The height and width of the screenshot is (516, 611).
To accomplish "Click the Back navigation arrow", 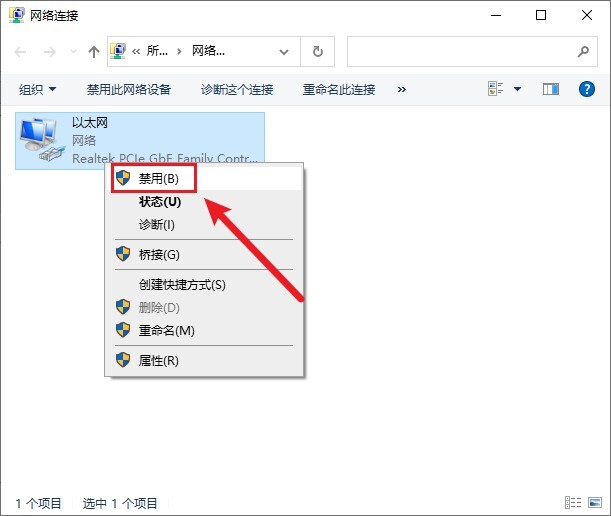I will click(x=21, y=52).
